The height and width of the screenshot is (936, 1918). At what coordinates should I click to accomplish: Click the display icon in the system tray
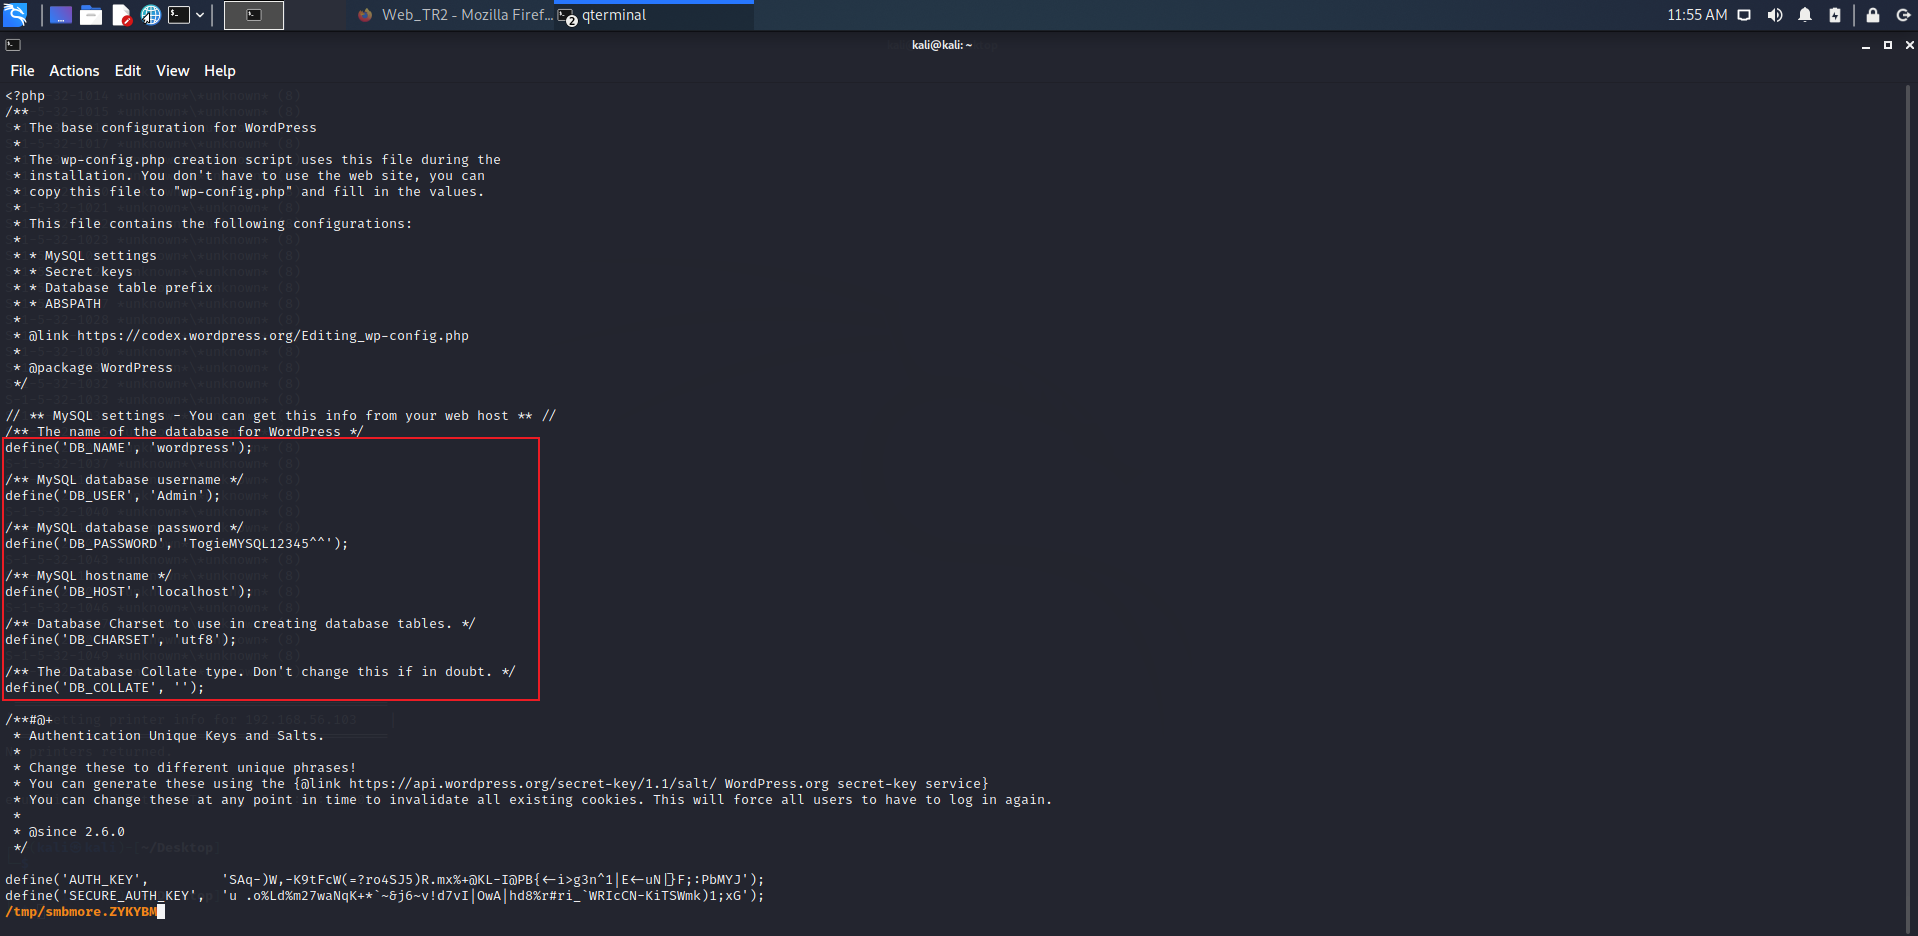click(x=1744, y=15)
